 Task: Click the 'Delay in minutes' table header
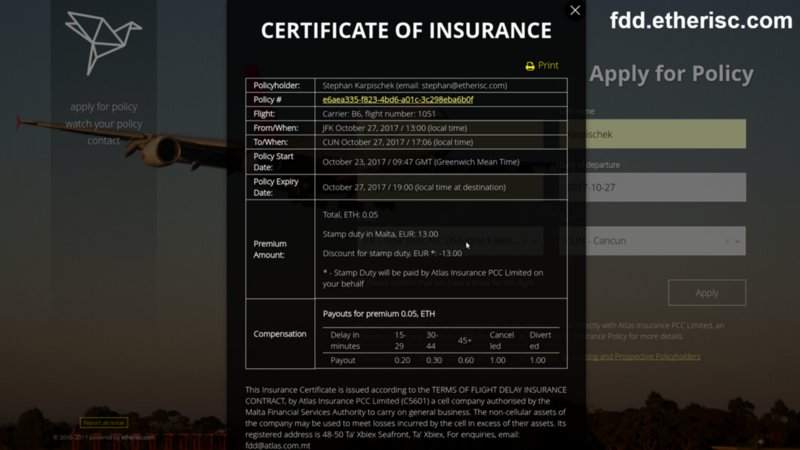345,340
